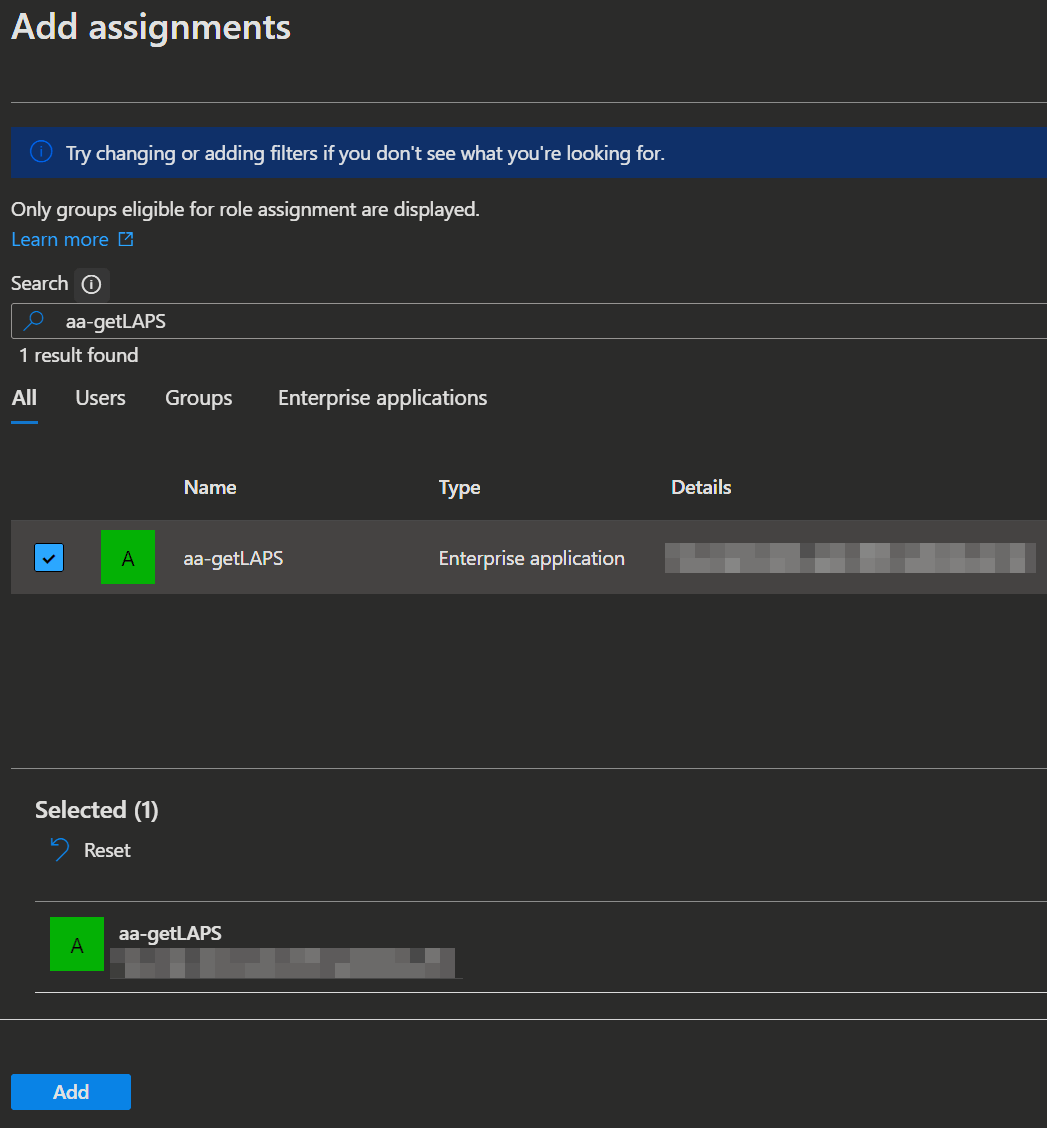Click the Reset undo arrow icon
Viewport: 1047px width, 1128px height.
pyautogui.click(x=59, y=850)
